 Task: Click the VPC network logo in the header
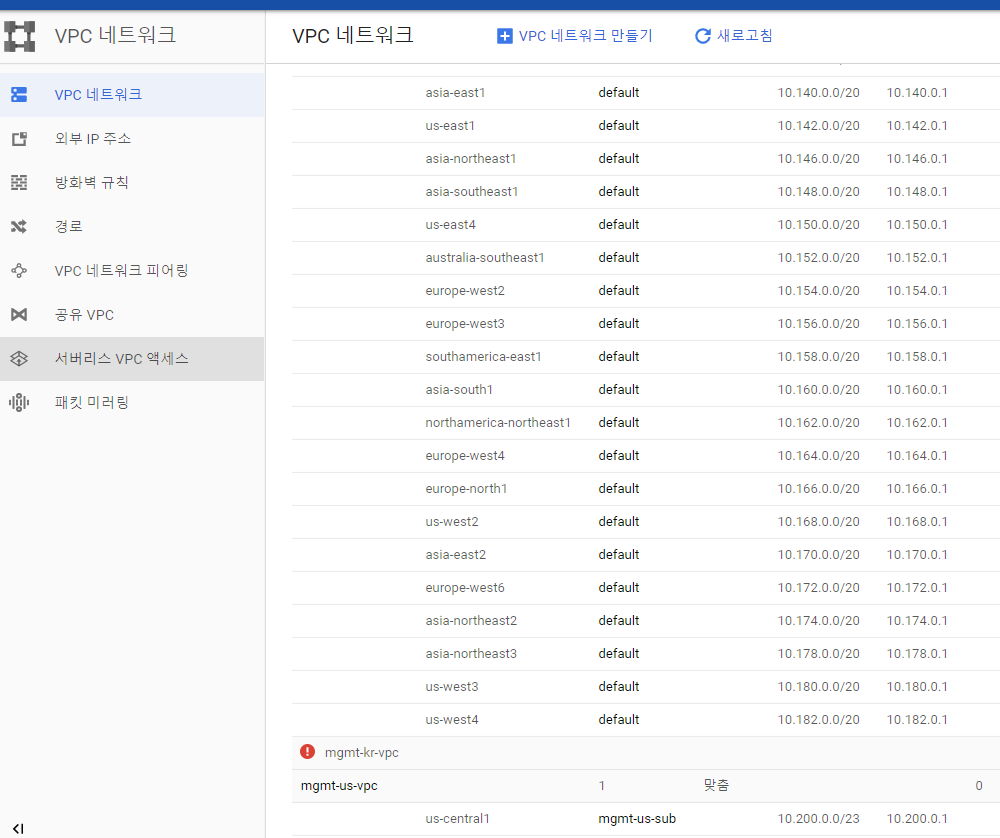(19, 36)
